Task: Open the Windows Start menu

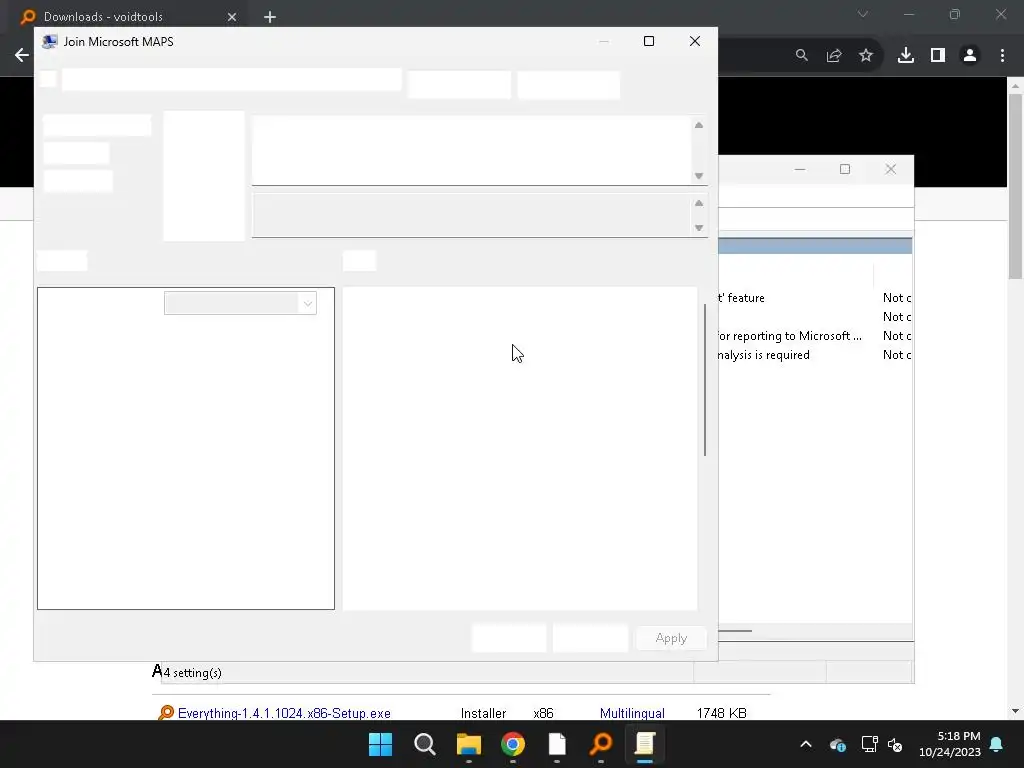Action: (x=381, y=744)
